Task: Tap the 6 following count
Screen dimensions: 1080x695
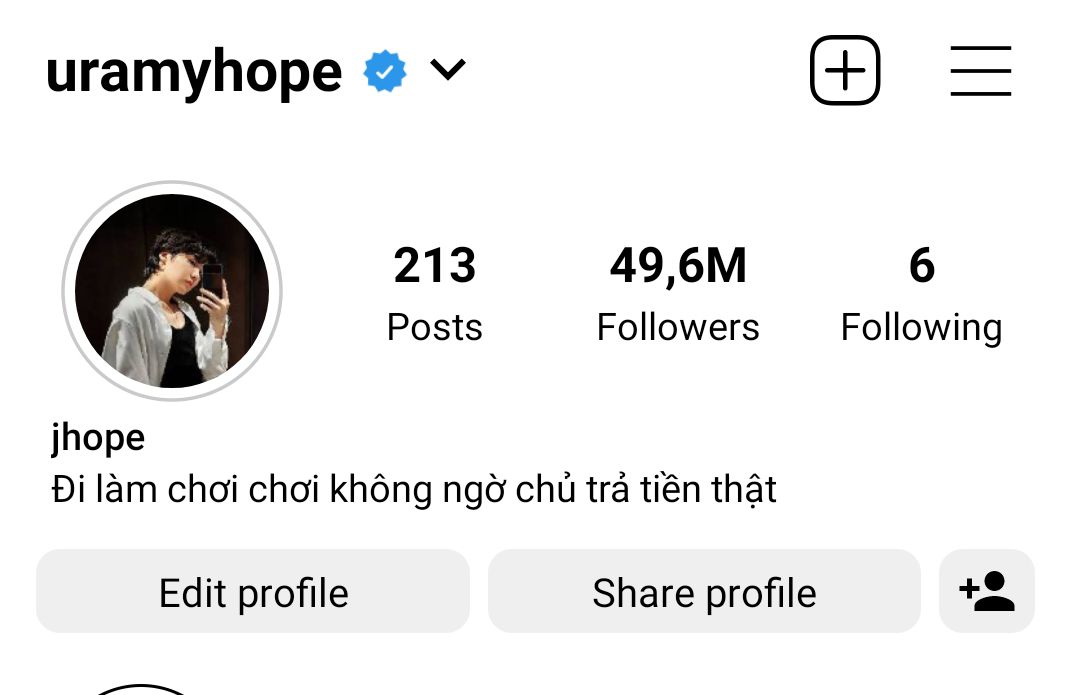Action: 922,265
